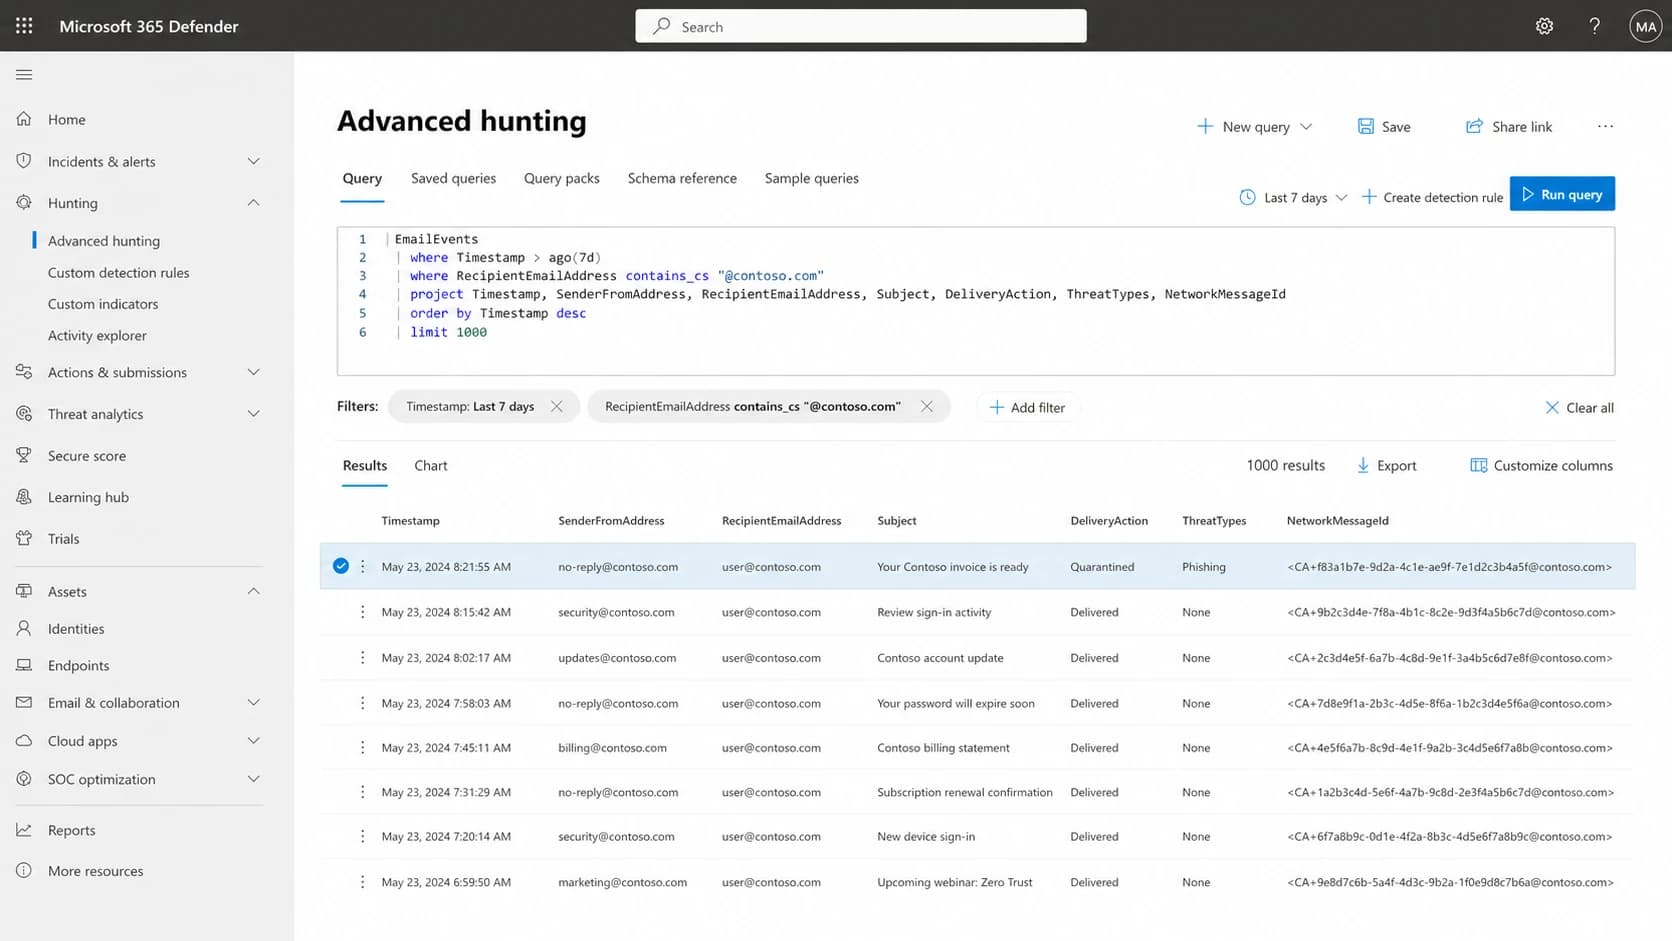The height and width of the screenshot is (941, 1672).
Task: Click the More resources info icon
Action: click(x=24, y=871)
